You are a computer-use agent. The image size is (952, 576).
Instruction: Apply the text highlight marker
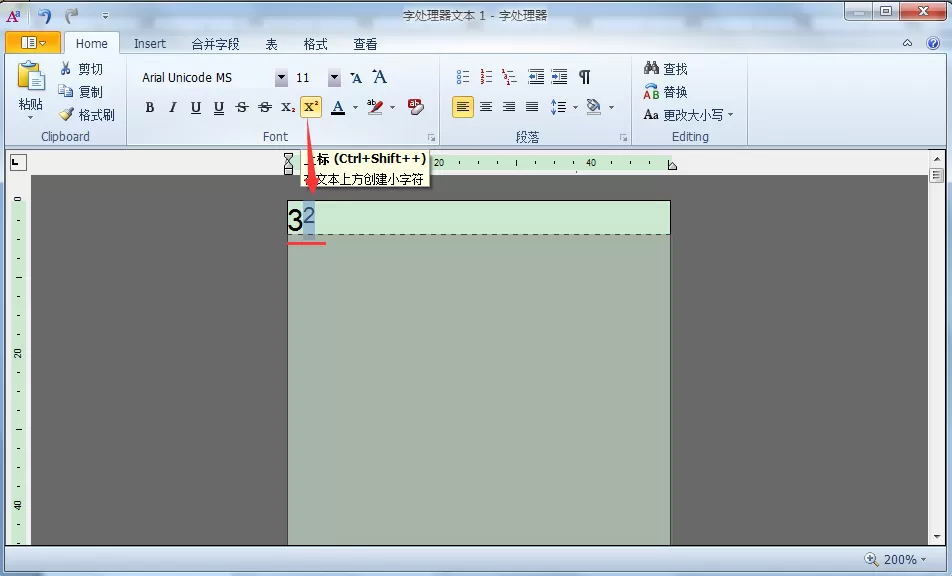pos(375,107)
